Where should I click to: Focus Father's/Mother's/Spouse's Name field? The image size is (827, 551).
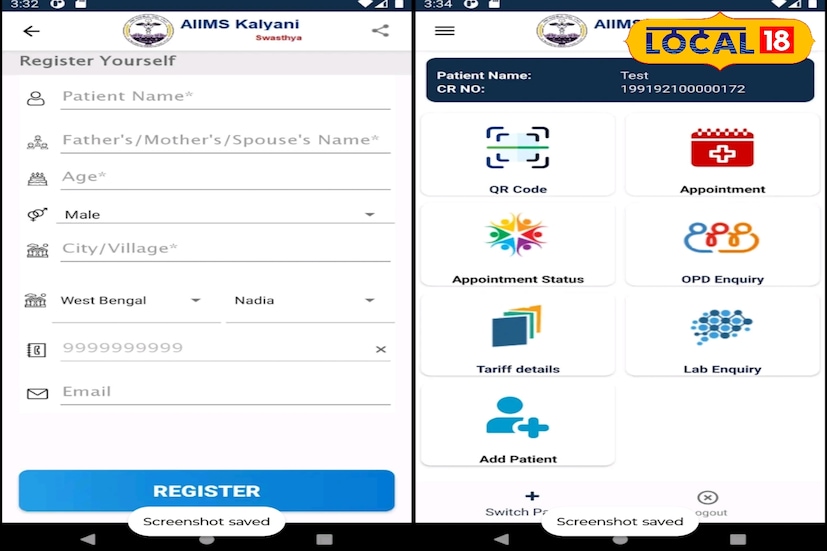coord(225,140)
